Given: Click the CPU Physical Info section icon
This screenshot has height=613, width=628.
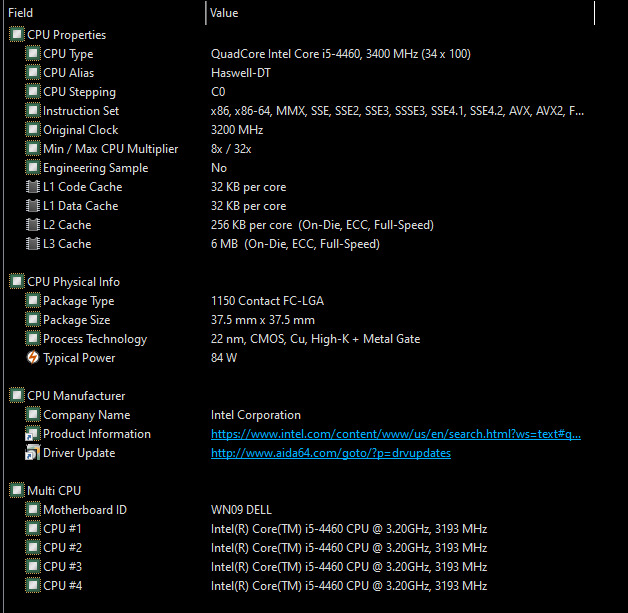Looking at the screenshot, I should pos(16,282).
